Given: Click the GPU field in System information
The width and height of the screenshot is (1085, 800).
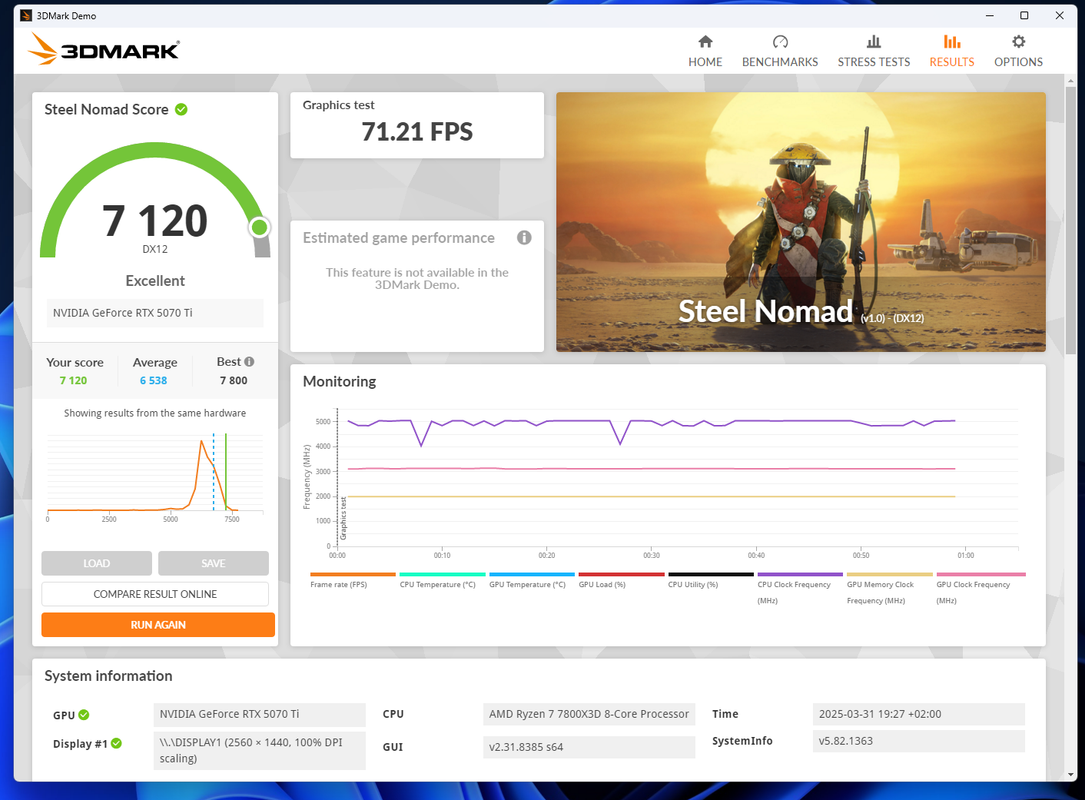Looking at the screenshot, I should click(259, 714).
